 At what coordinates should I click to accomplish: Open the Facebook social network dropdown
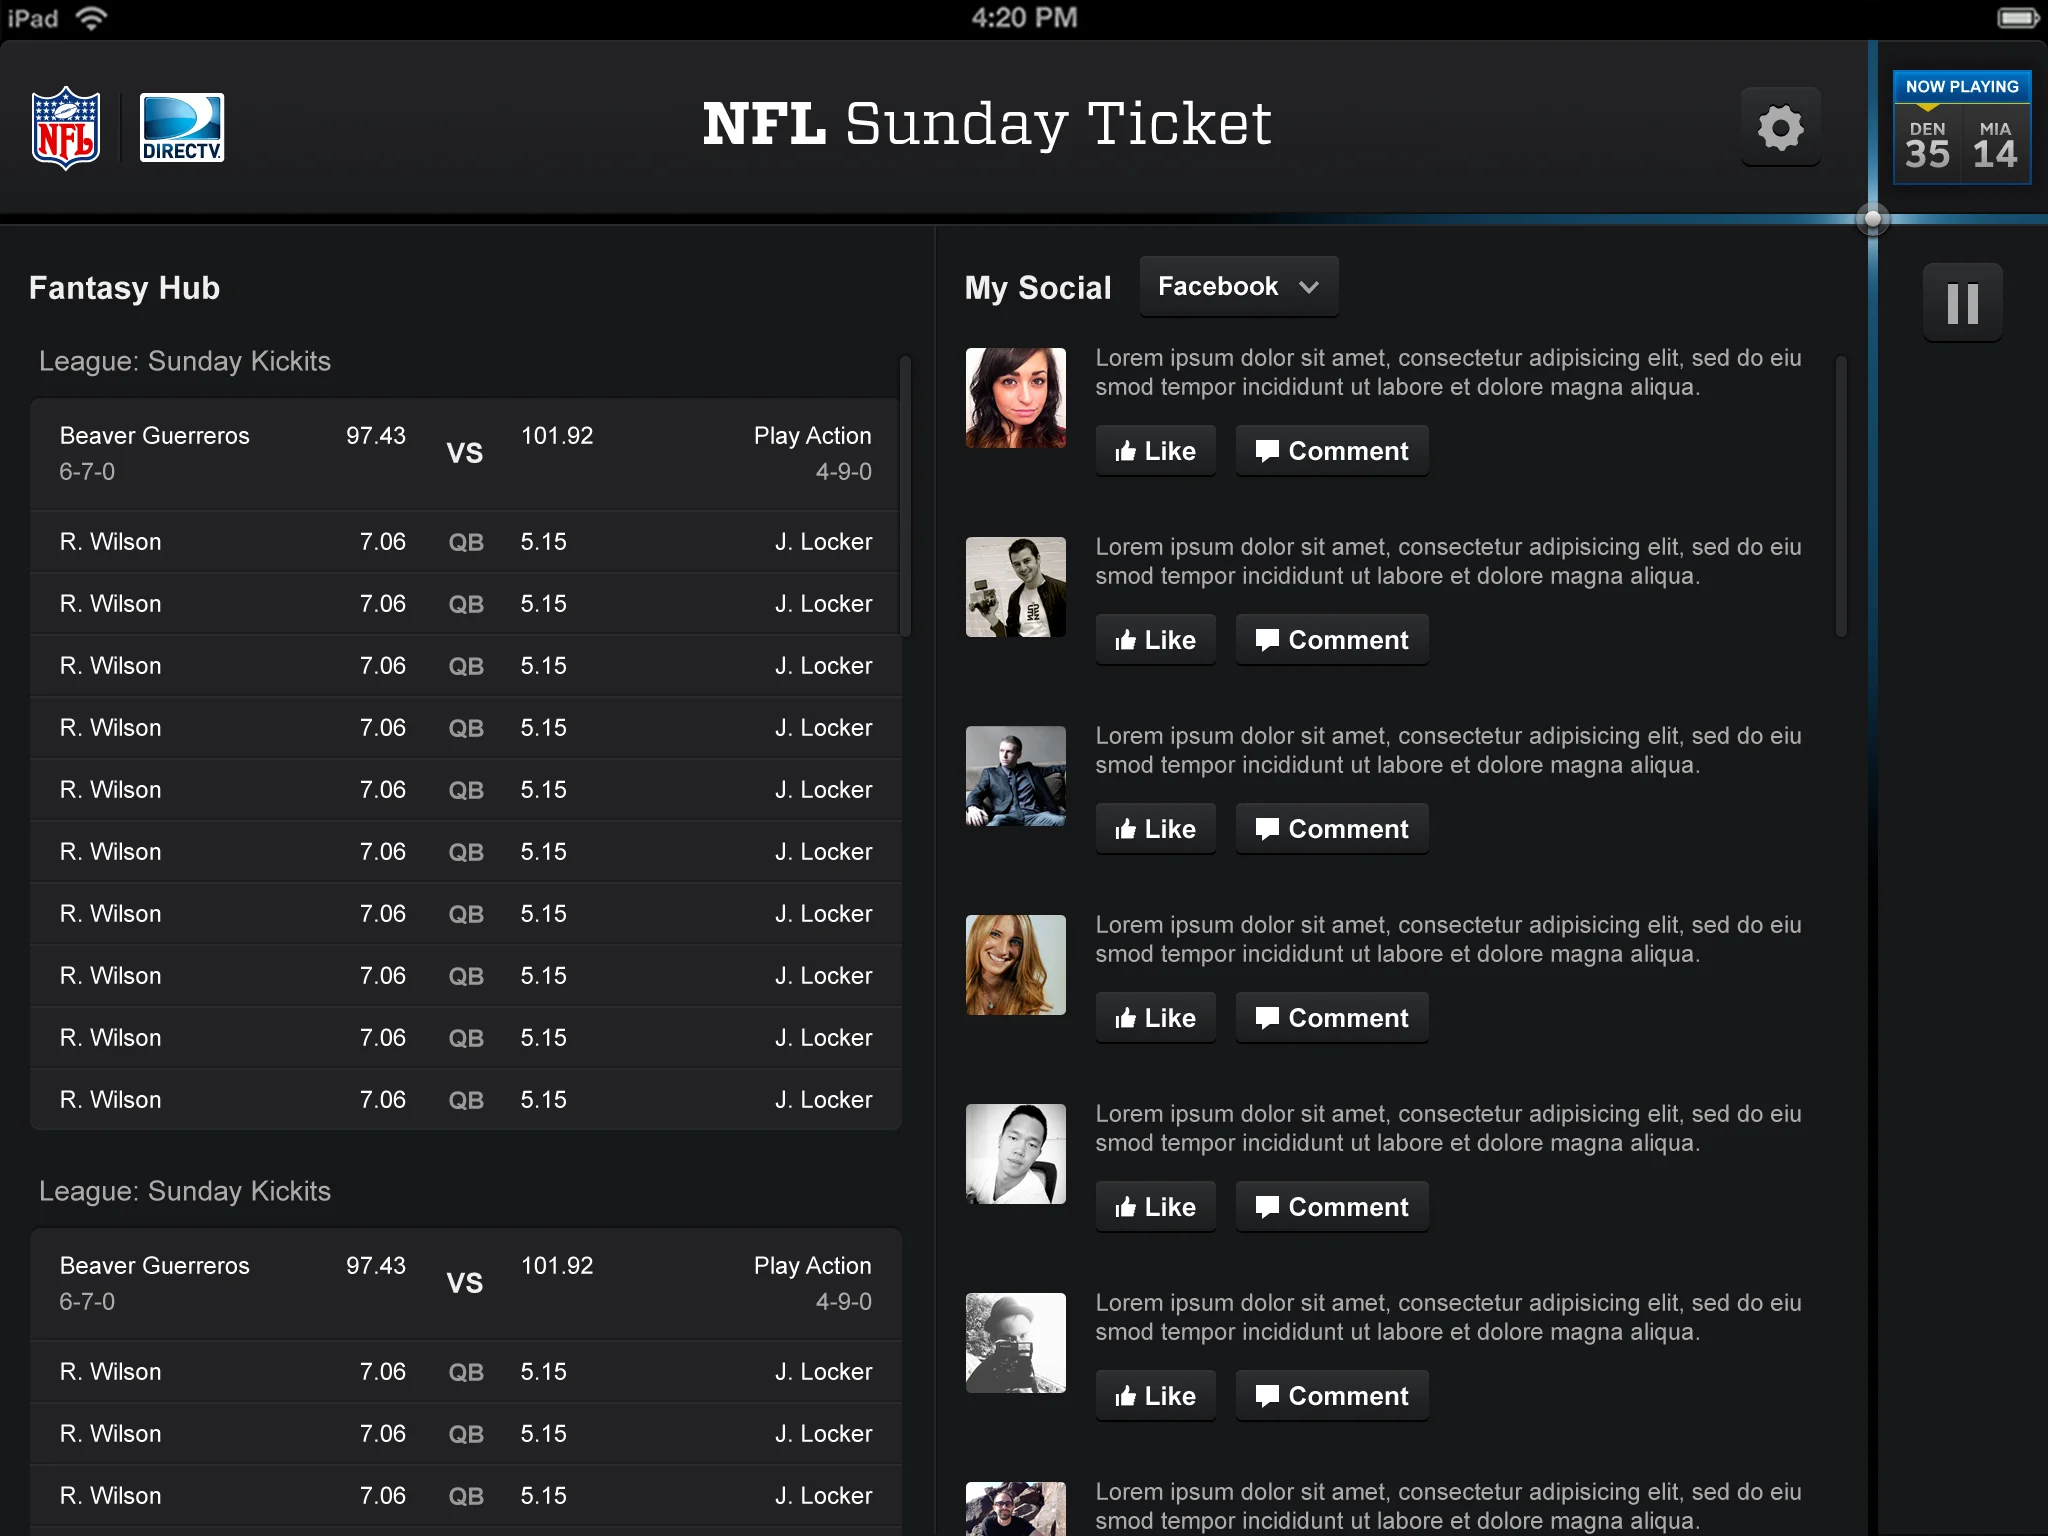(1238, 286)
